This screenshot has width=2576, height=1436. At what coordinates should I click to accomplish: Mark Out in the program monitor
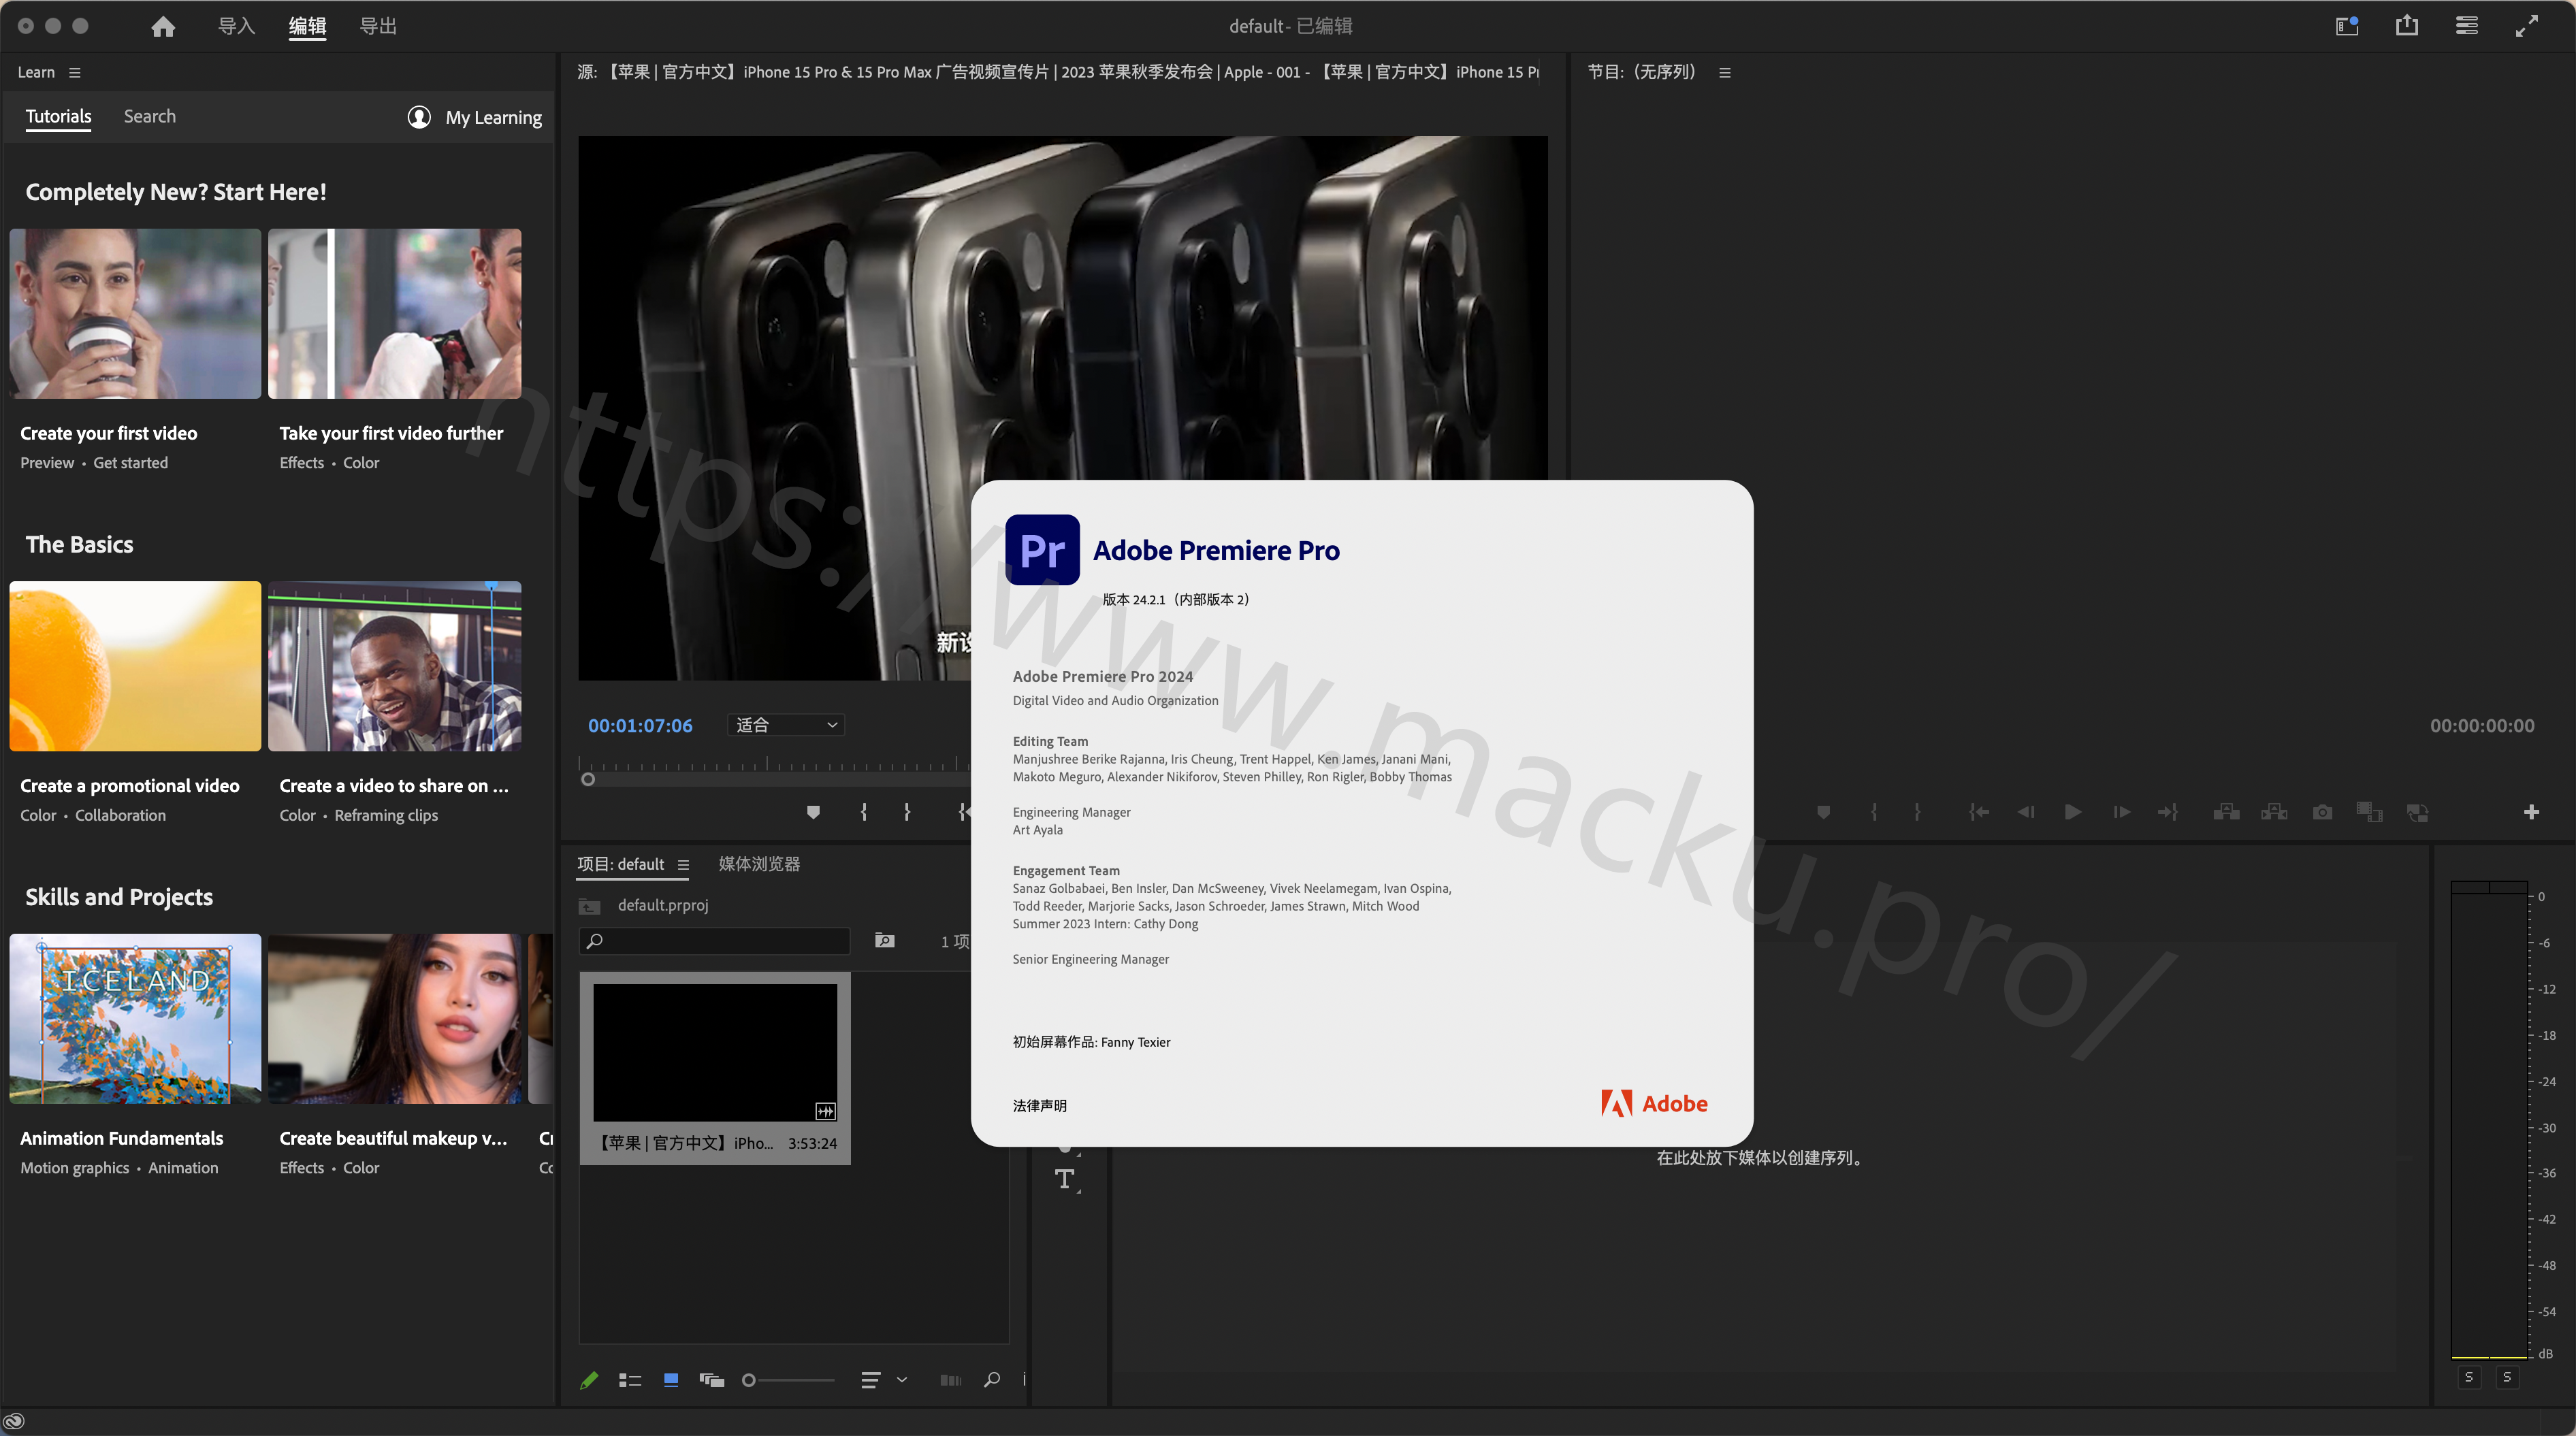click(1917, 812)
